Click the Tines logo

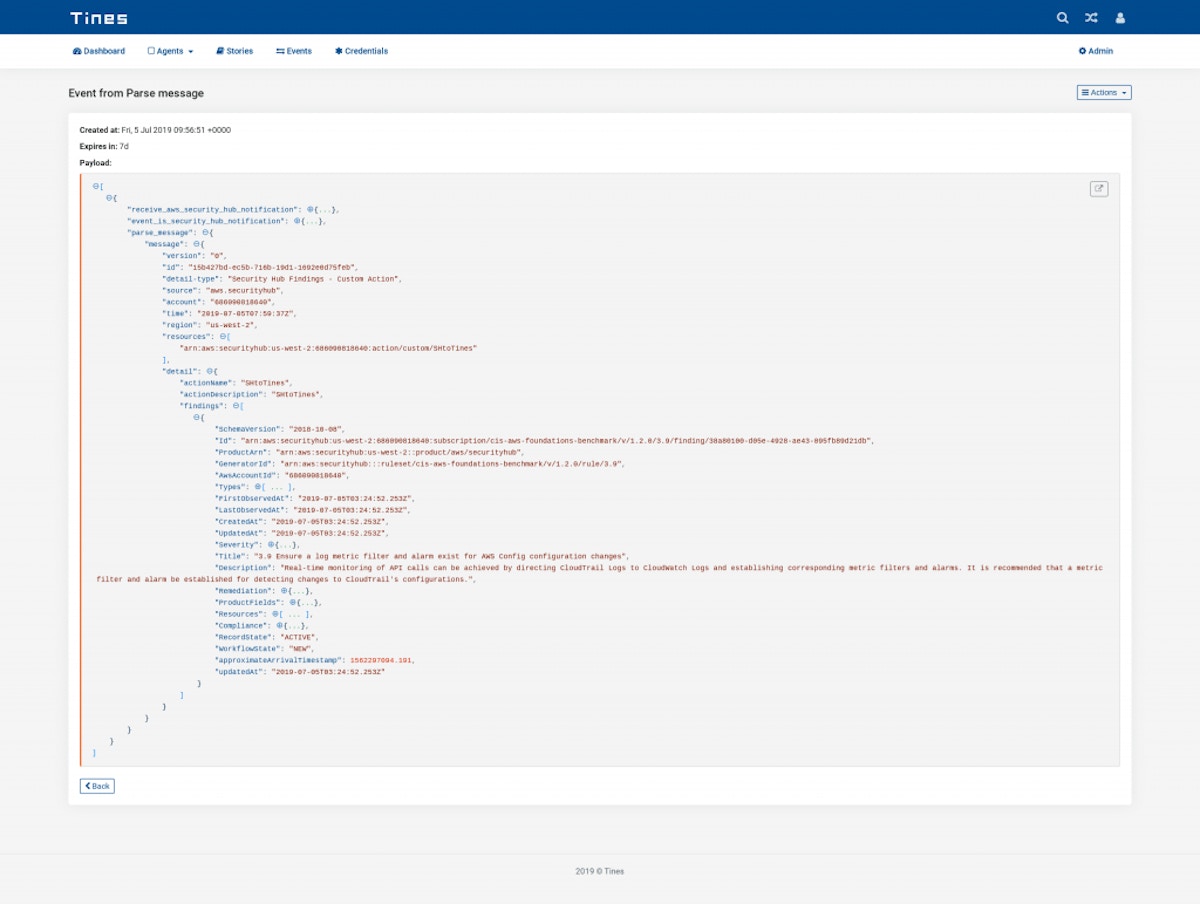point(99,18)
